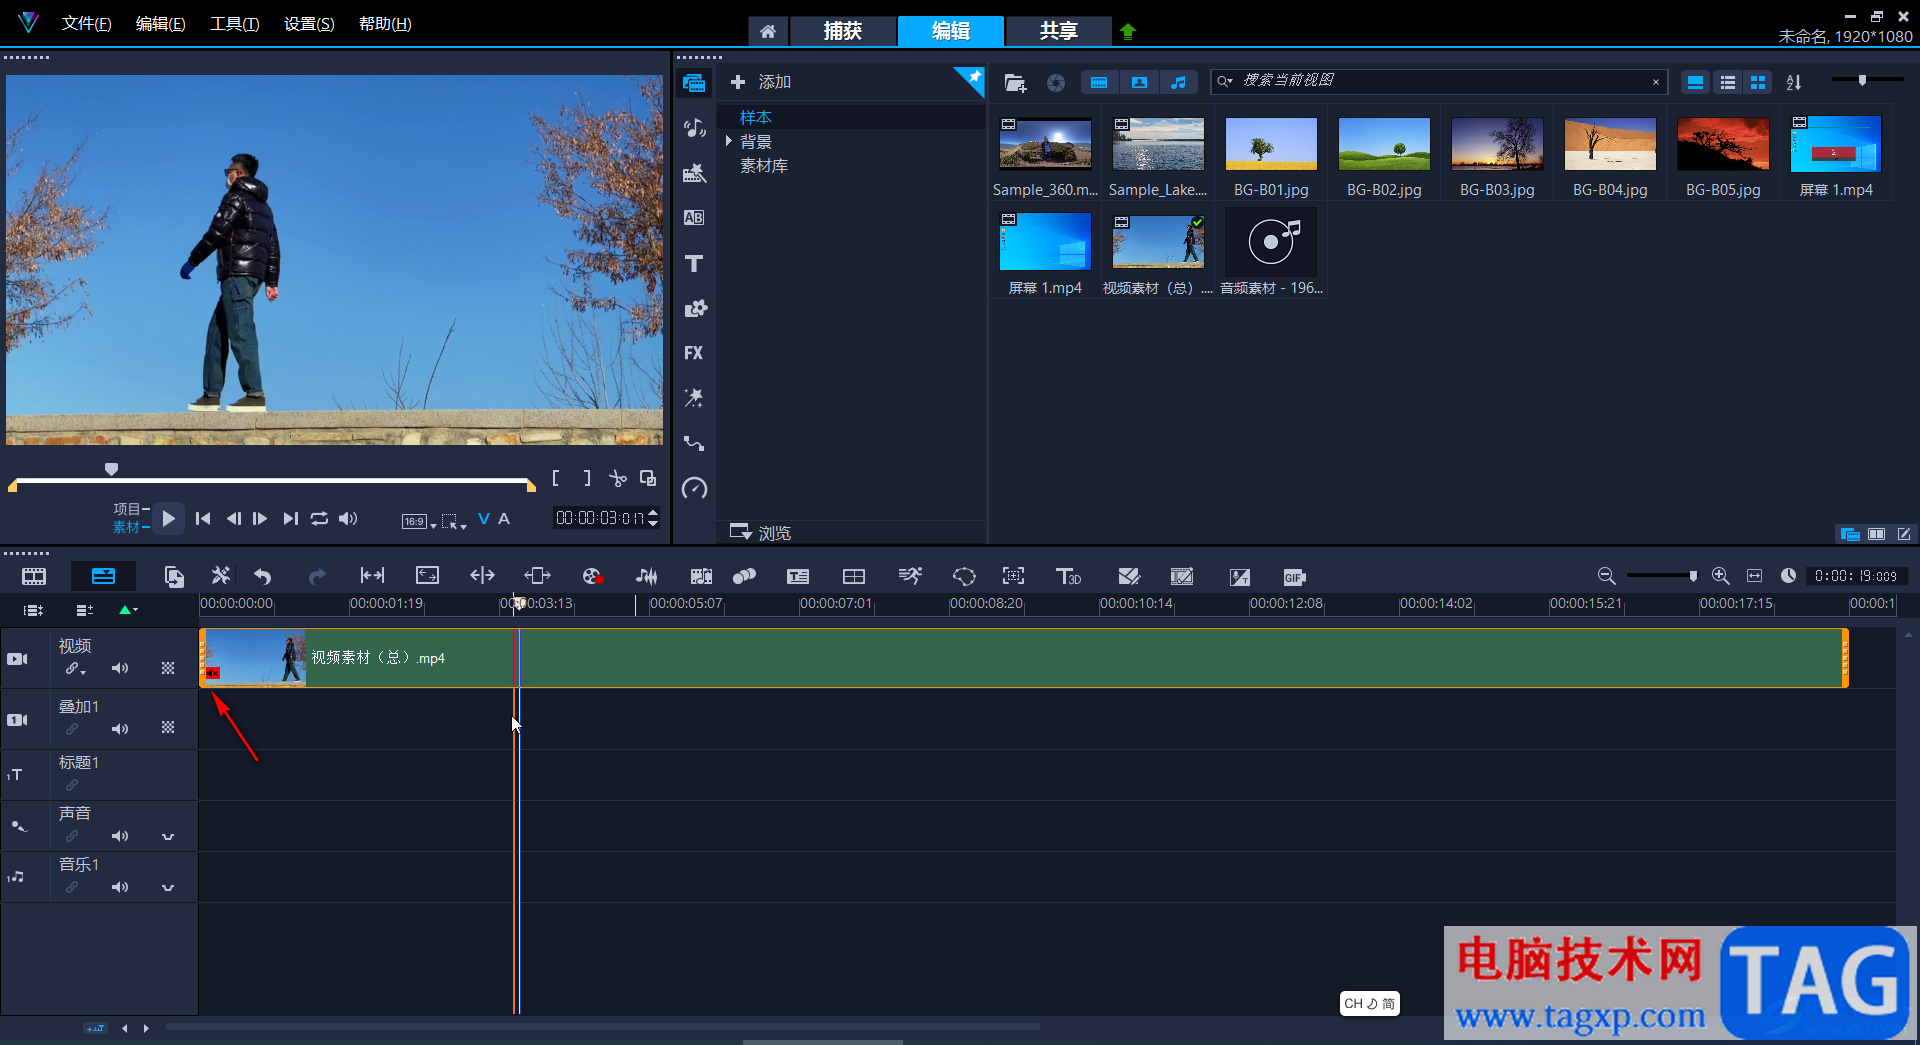The width and height of the screenshot is (1920, 1045).
Task: Open the FX filter library
Action: point(694,353)
